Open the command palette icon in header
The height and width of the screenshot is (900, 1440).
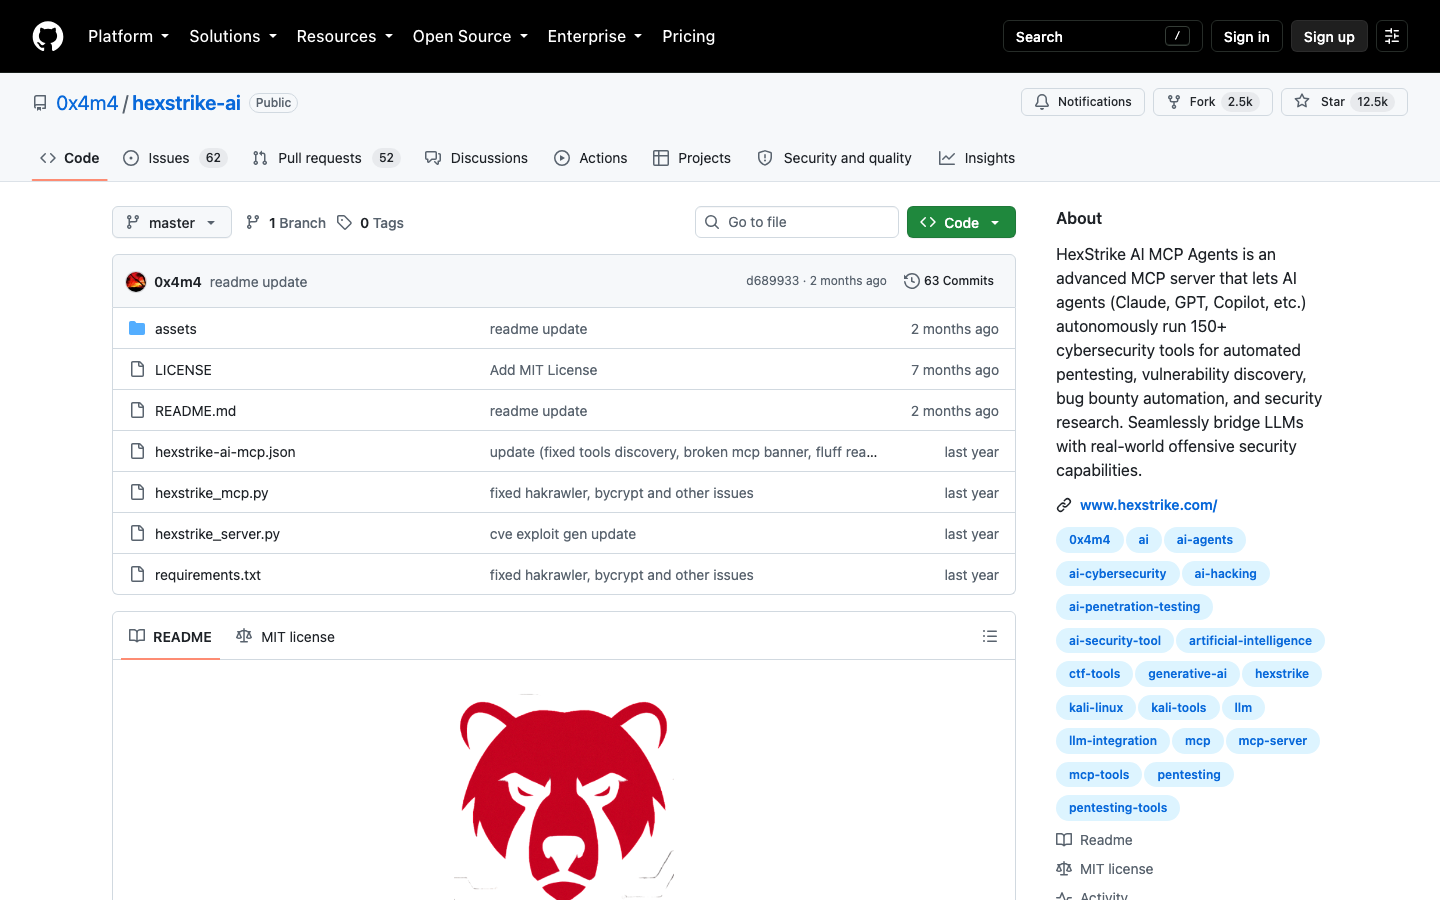(x=1392, y=36)
